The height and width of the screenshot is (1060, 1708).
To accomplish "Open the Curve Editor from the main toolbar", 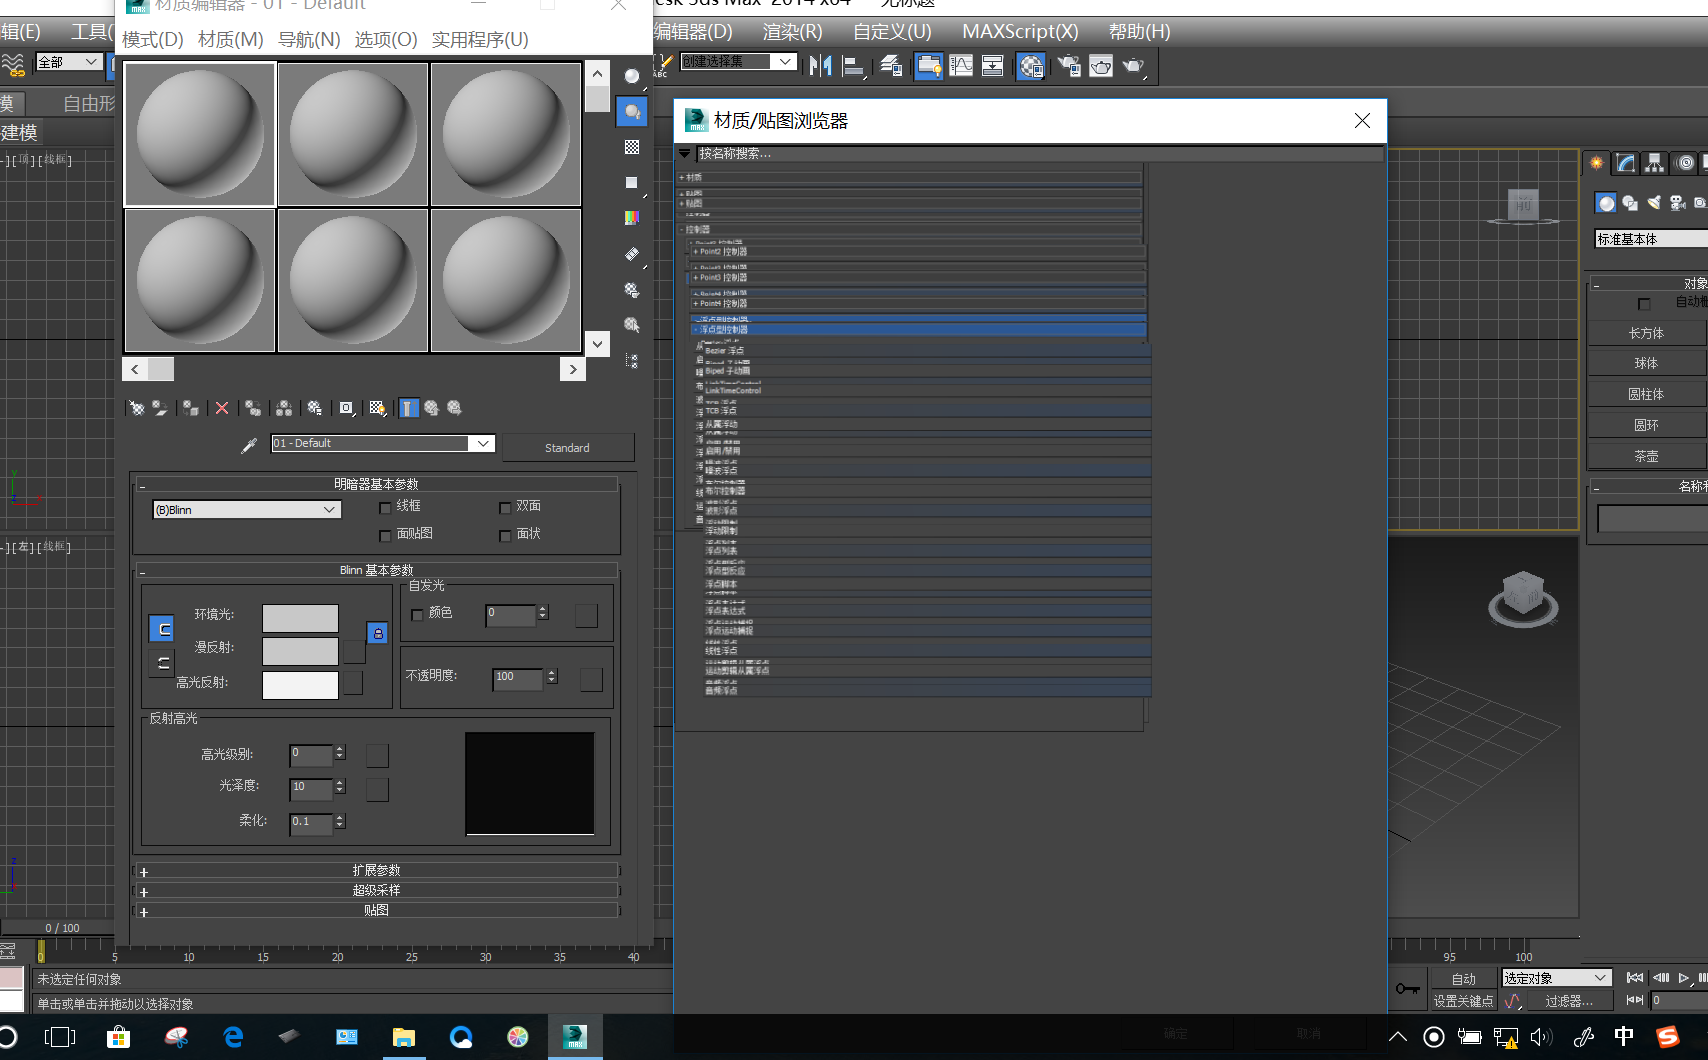I will click(961, 66).
